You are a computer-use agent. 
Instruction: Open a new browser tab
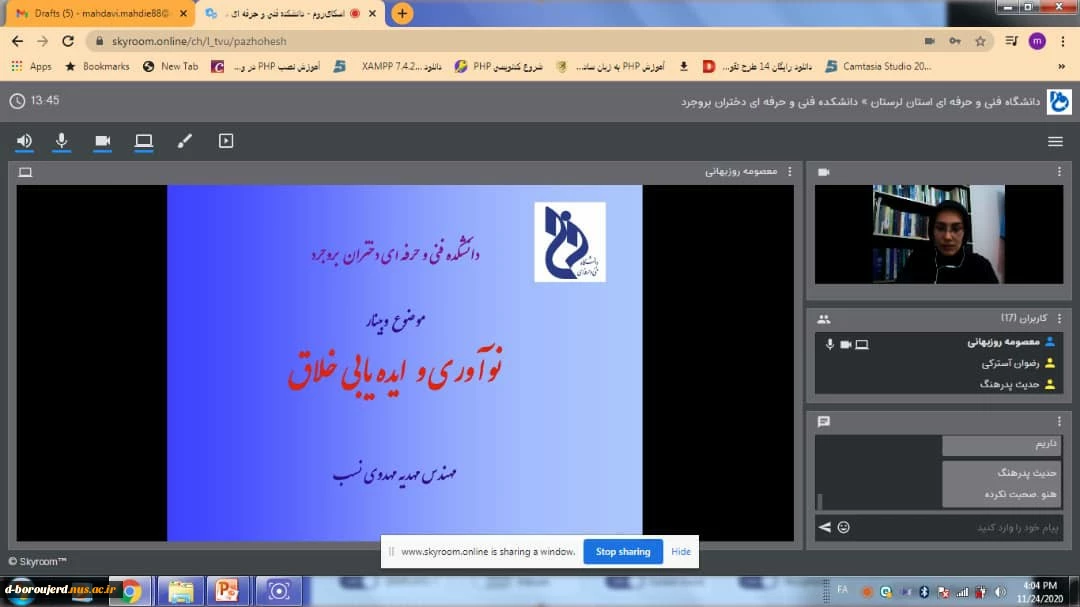tap(402, 13)
